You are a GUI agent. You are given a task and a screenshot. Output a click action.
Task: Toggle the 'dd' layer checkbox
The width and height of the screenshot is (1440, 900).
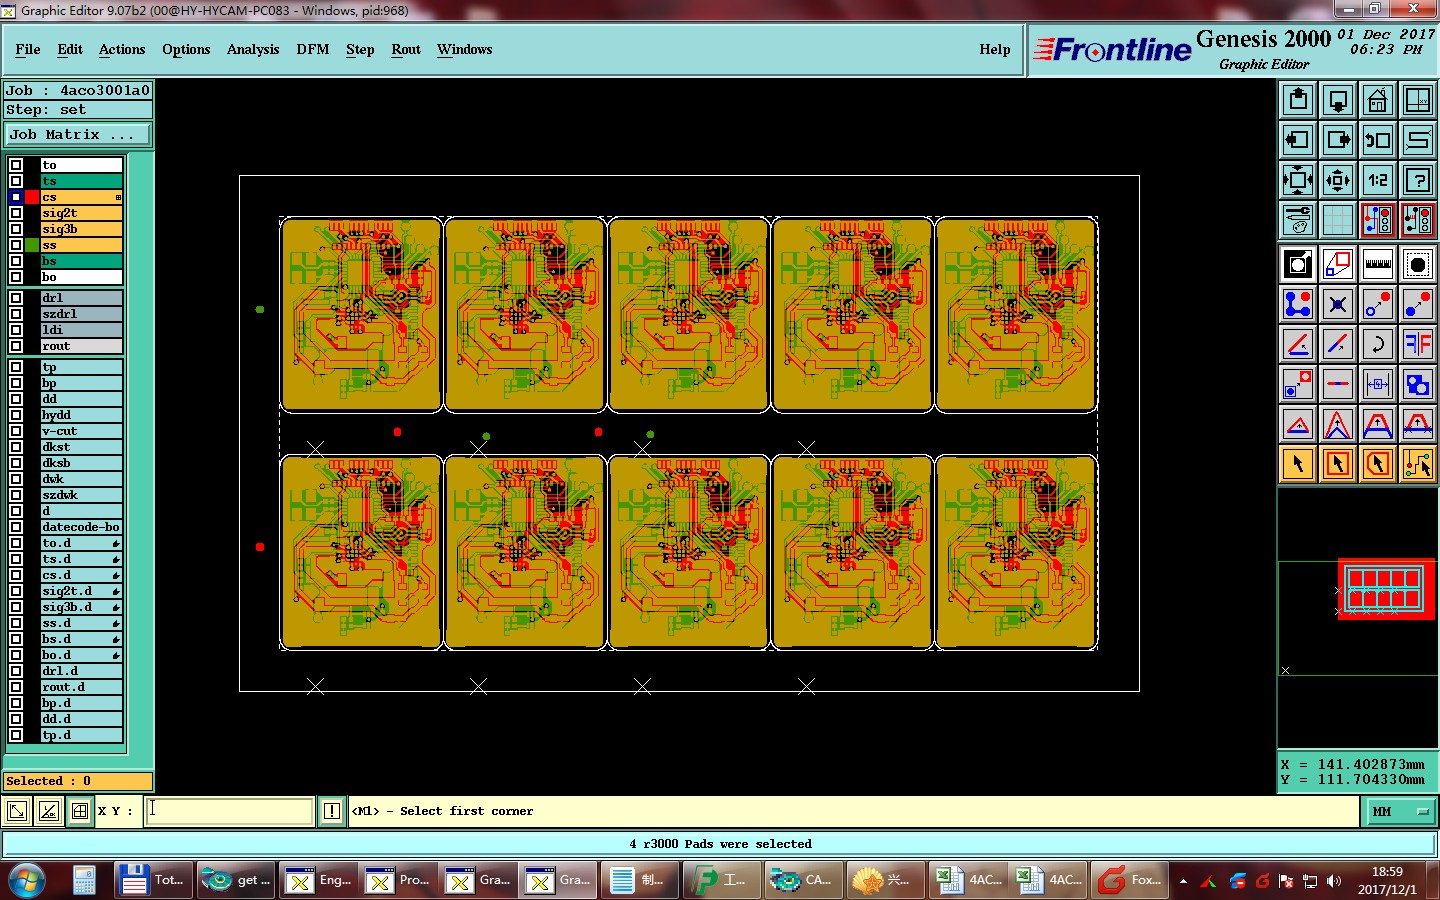[x=16, y=399]
